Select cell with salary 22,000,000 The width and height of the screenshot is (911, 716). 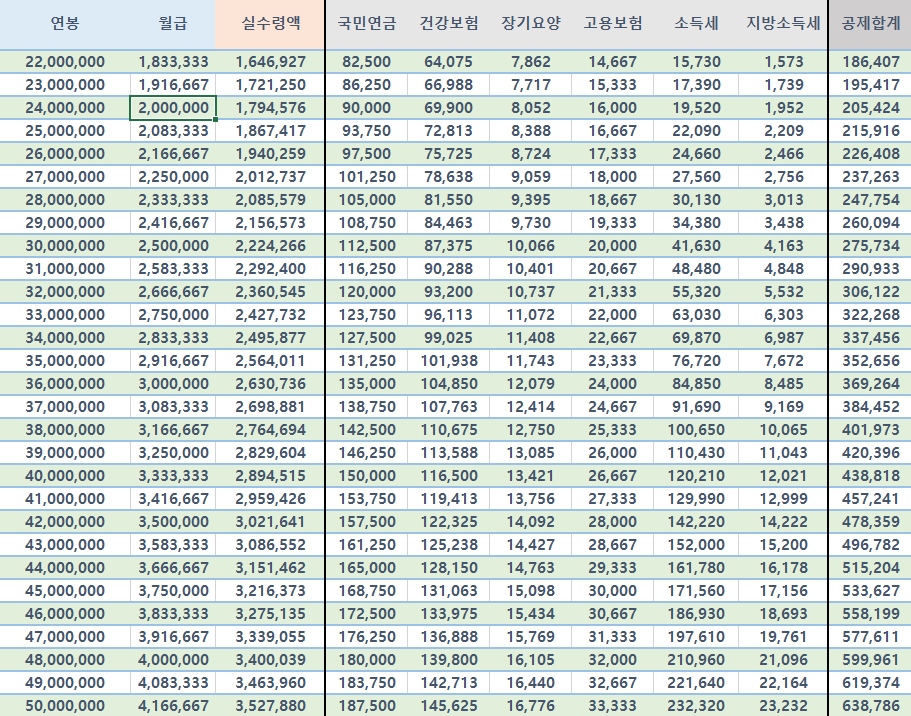point(65,62)
